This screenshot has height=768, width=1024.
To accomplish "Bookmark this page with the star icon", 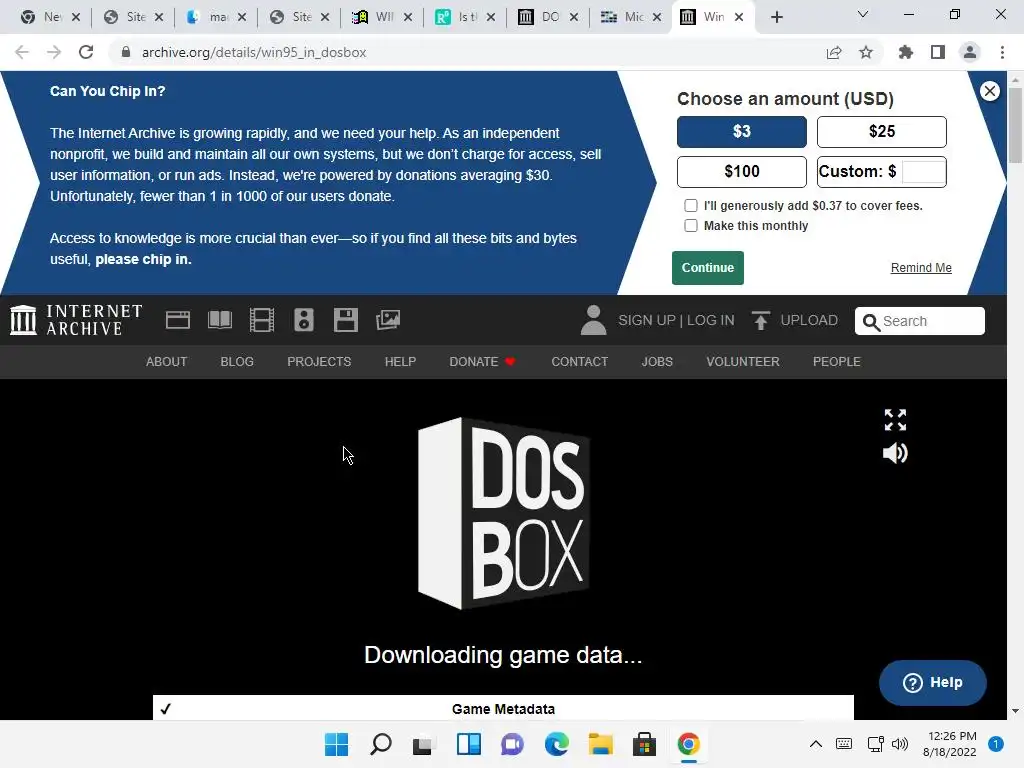I will [866, 52].
